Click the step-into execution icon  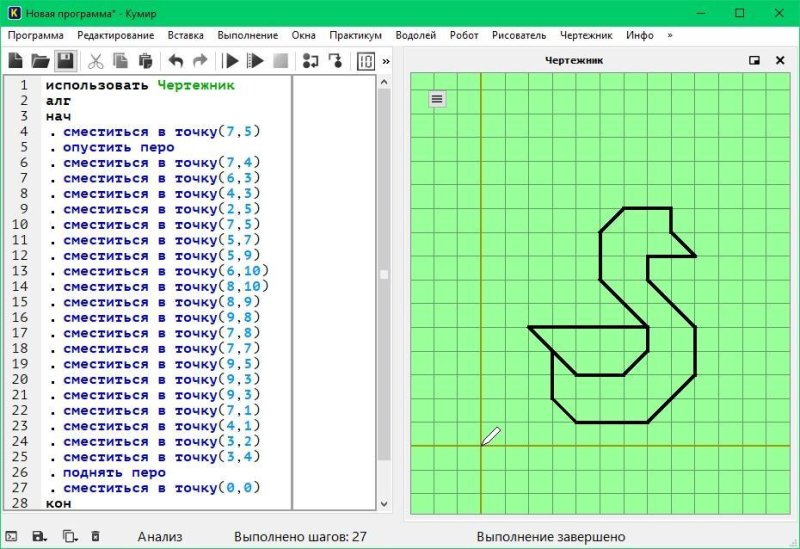click(310, 61)
